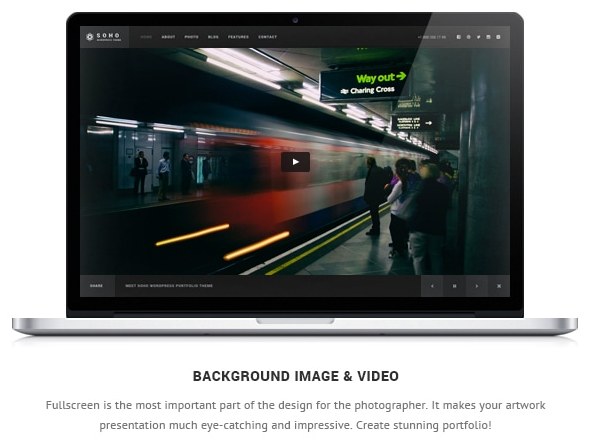Play the video with center play button
Viewport: 590px width, 444px height.
[x=295, y=162]
